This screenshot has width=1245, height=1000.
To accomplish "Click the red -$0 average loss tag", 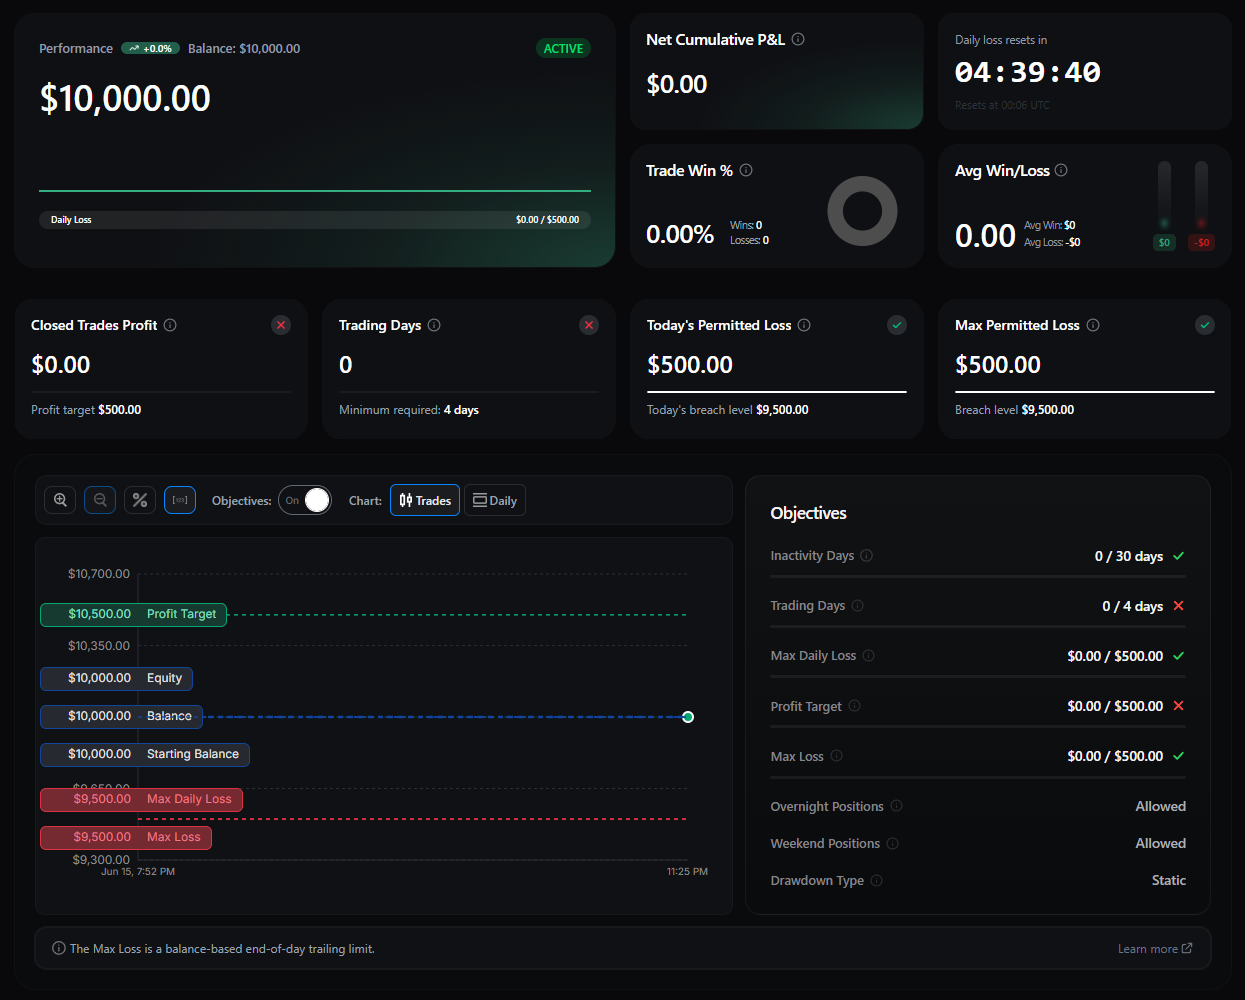I will pos(1202,242).
